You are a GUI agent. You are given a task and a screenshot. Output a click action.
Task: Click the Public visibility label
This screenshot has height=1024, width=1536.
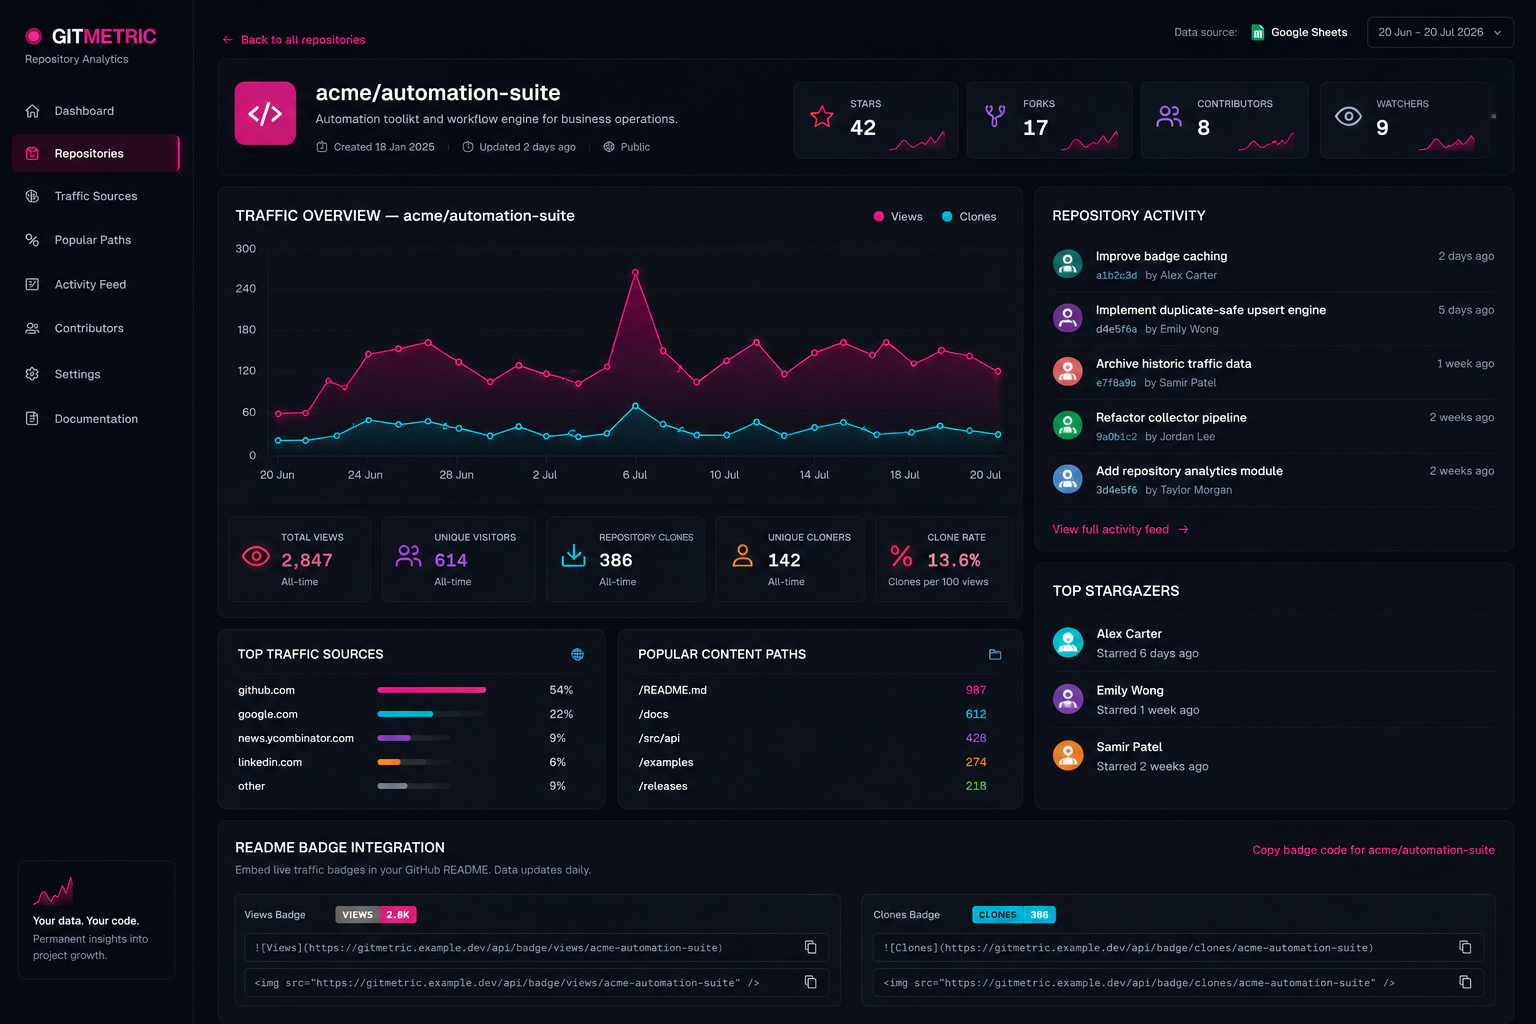coord(627,147)
